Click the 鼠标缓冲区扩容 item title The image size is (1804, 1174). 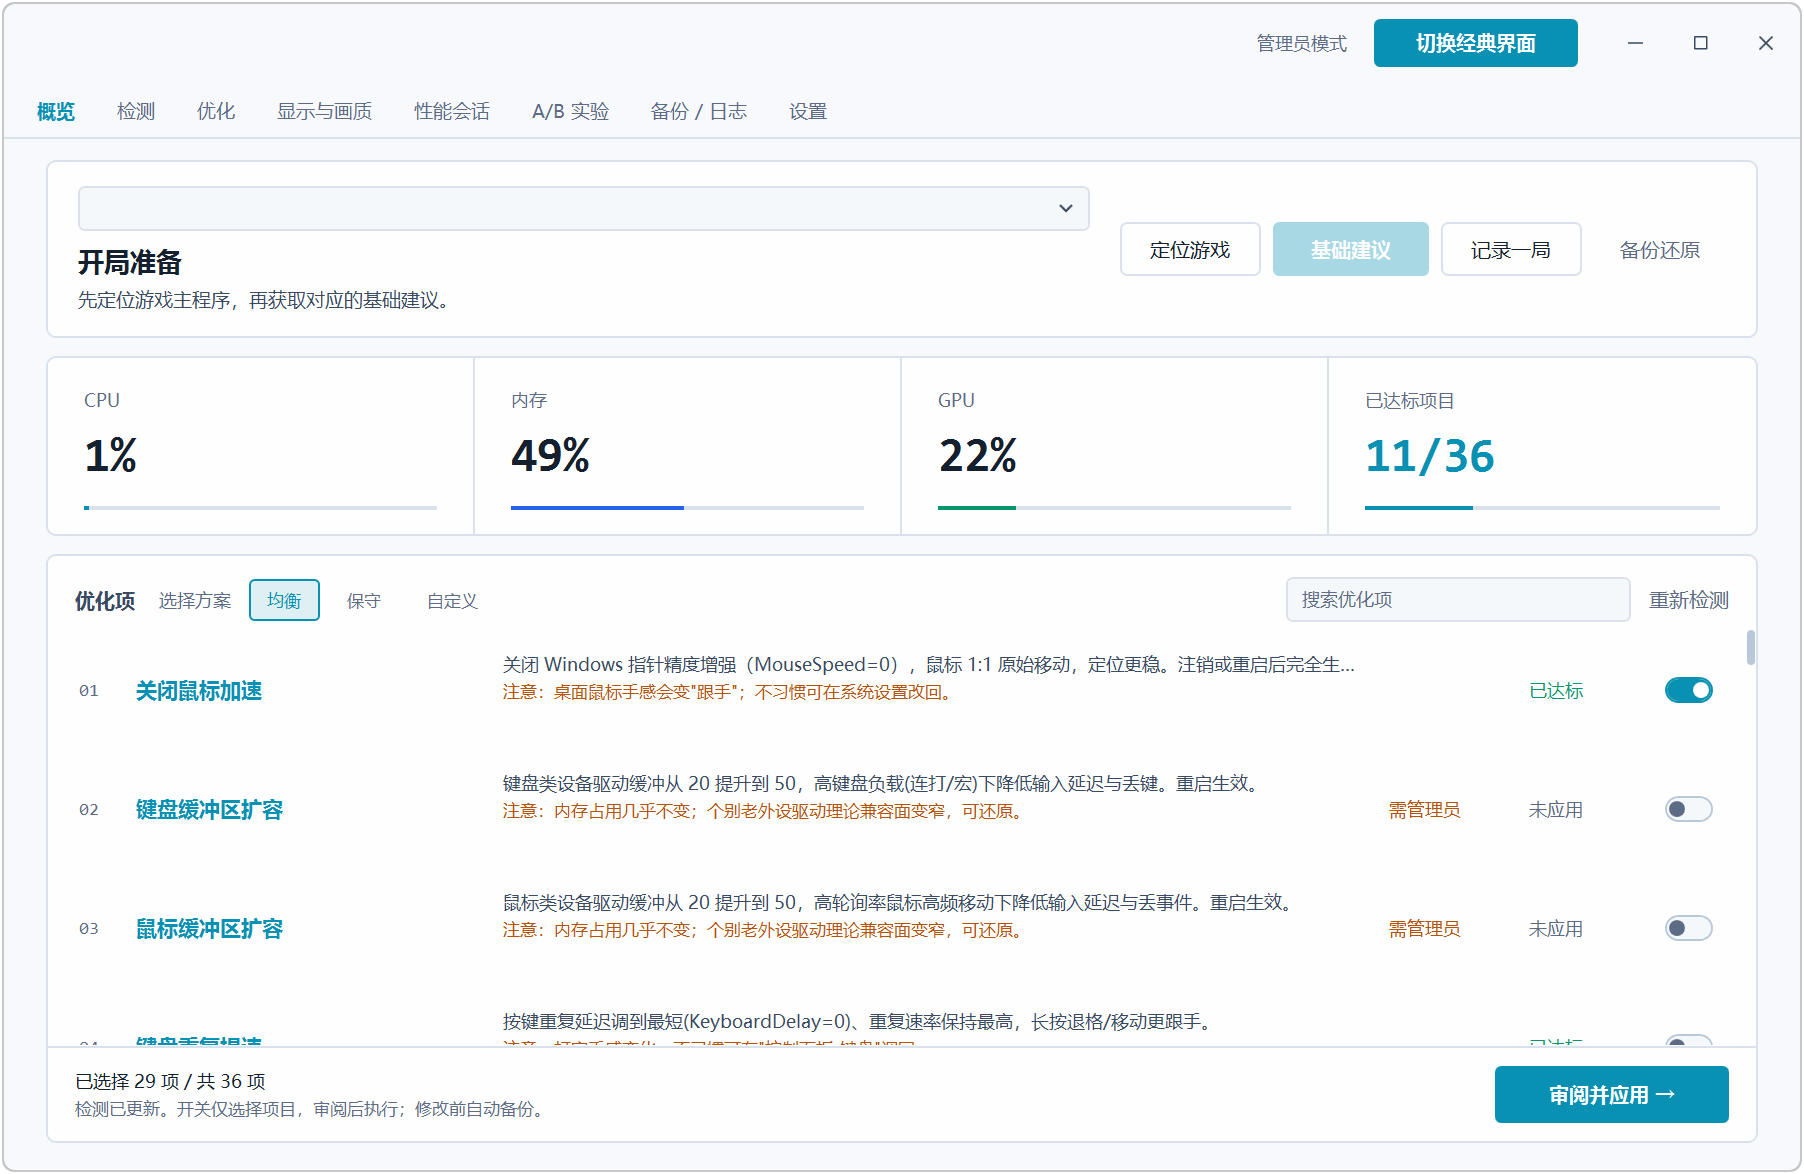pyautogui.click(x=209, y=928)
